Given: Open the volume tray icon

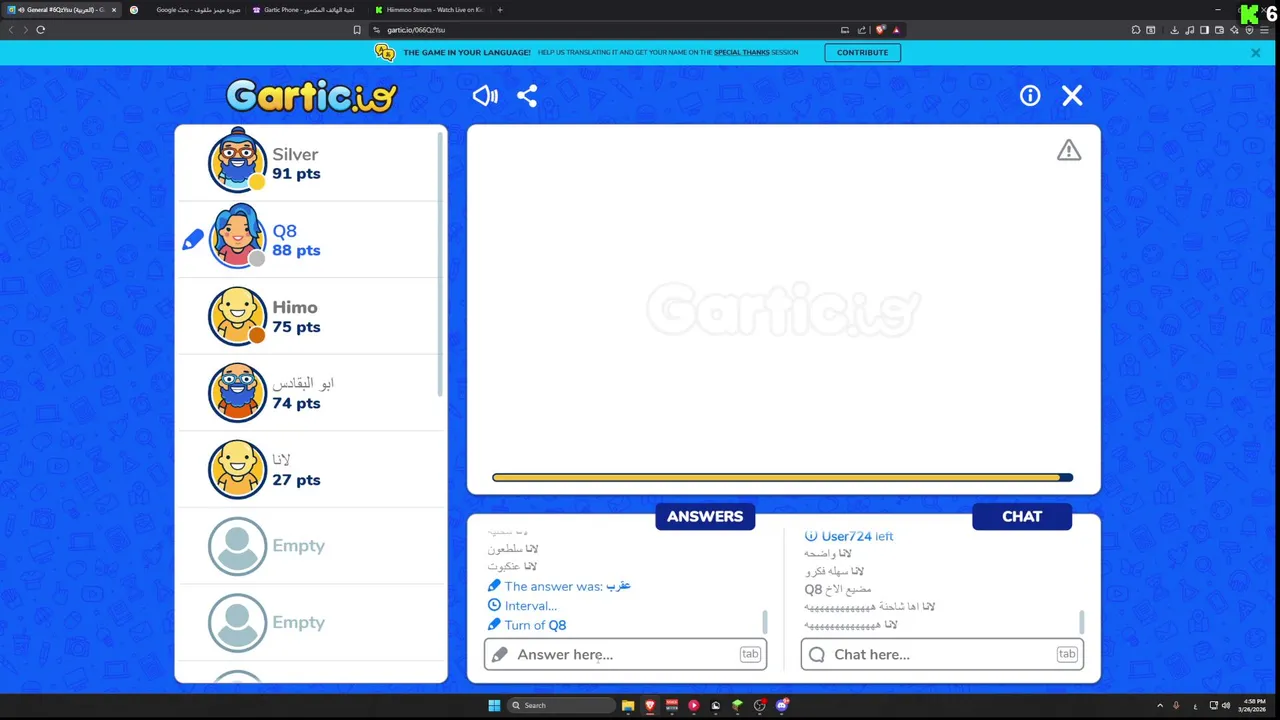Looking at the screenshot, I should (x=1226, y=705).
